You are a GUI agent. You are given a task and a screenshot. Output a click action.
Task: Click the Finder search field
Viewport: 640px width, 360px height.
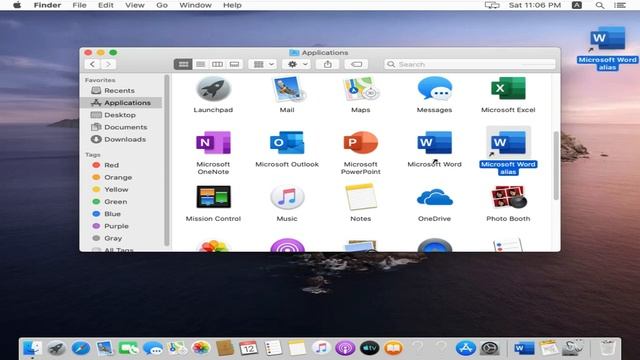point(470,64)
